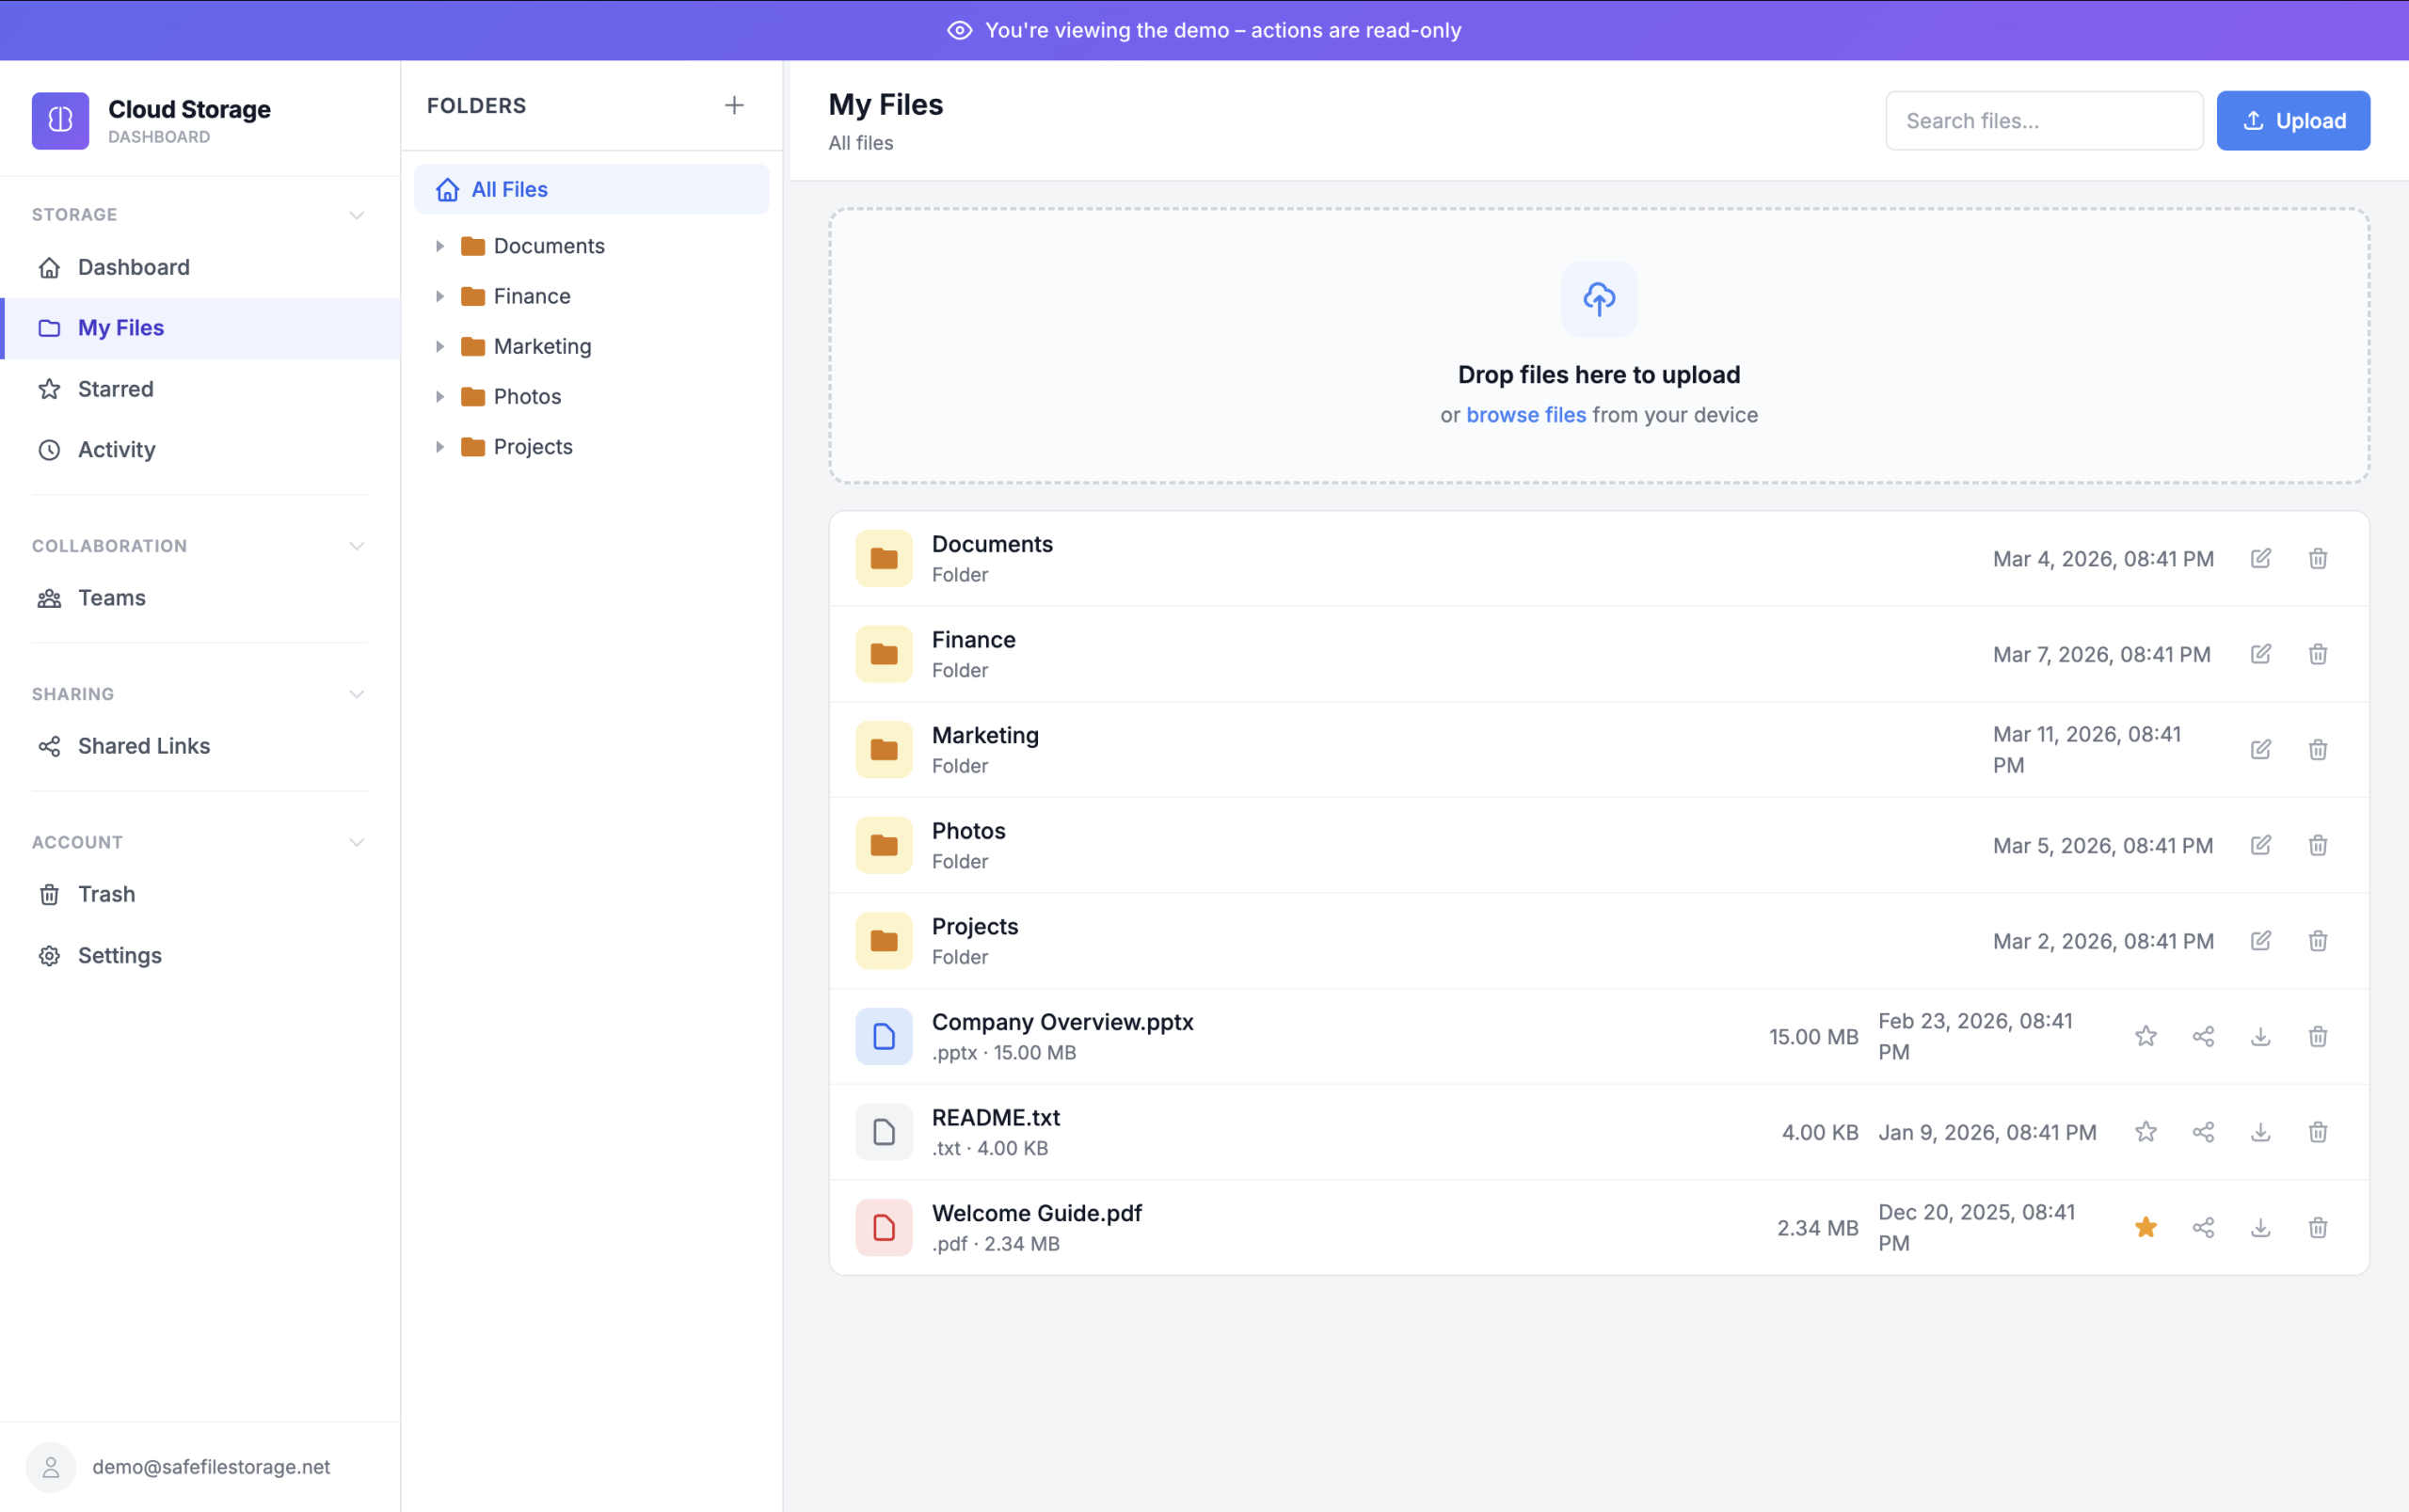
Task: Go to Dashboard in sidebar
Action: [200, 267]
